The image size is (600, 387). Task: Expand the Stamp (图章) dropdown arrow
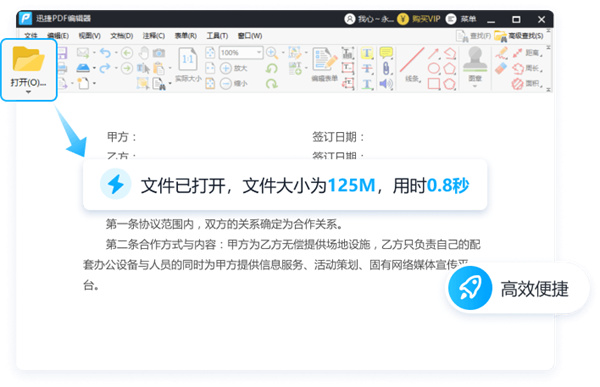(x=475, y=86)
